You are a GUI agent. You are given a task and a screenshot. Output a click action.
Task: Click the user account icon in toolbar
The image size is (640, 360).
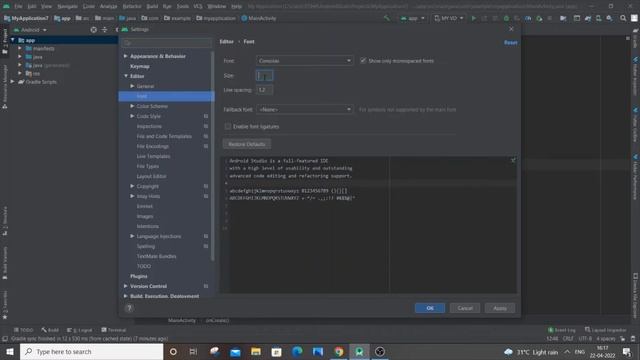[634, 18]
